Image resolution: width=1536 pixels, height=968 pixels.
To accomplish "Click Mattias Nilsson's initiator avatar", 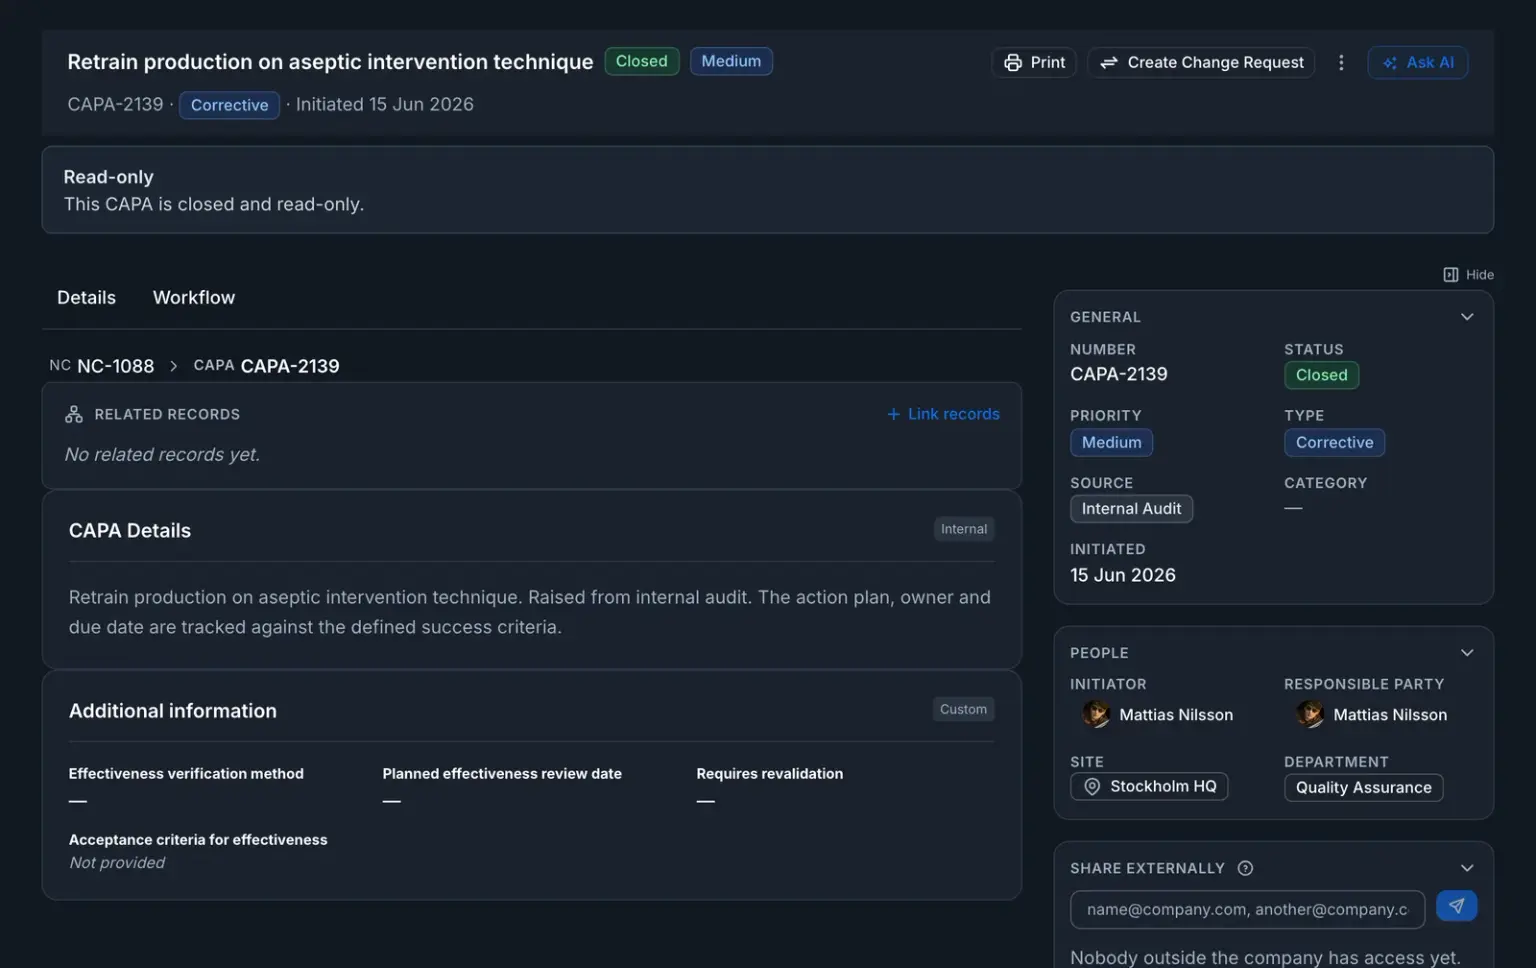I will click(x=1096, y=714).
